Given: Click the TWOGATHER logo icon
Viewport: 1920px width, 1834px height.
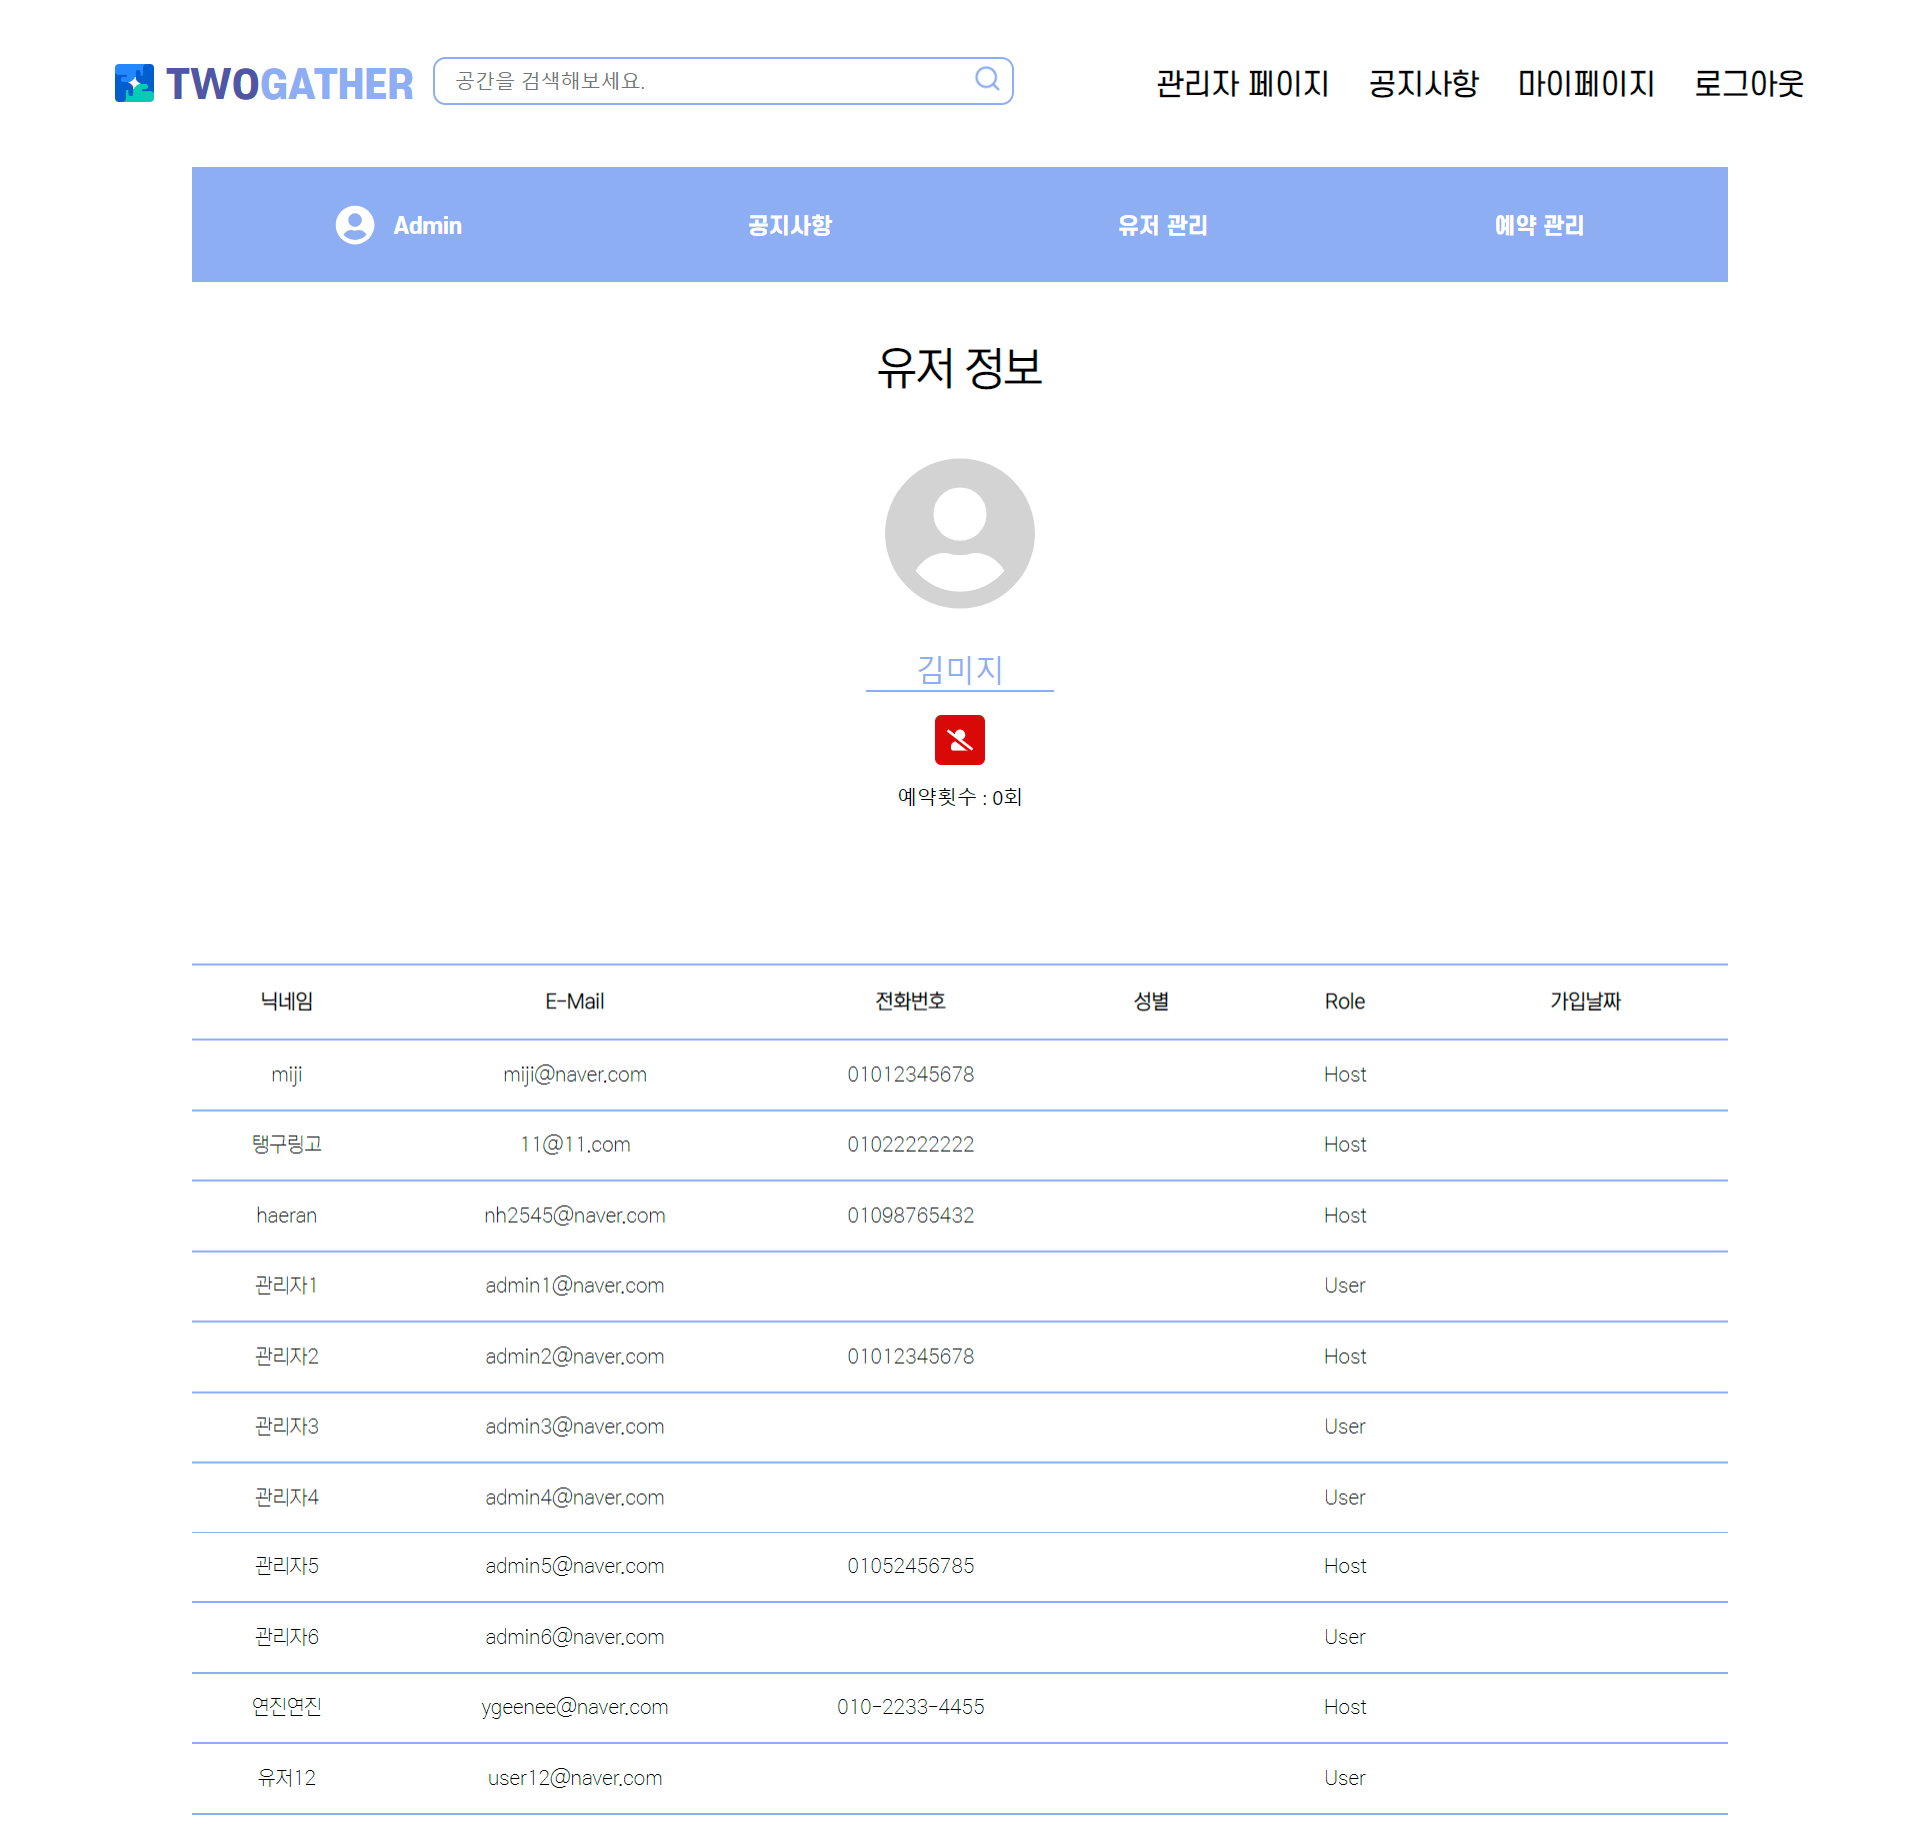Looking at the screenshot, I should pos(134,83).
